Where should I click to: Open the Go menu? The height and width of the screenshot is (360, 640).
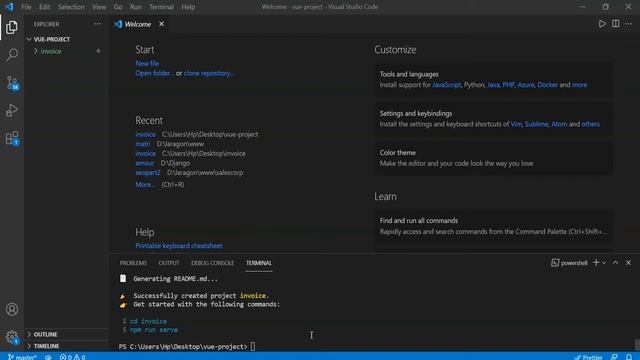click(118, 7)
